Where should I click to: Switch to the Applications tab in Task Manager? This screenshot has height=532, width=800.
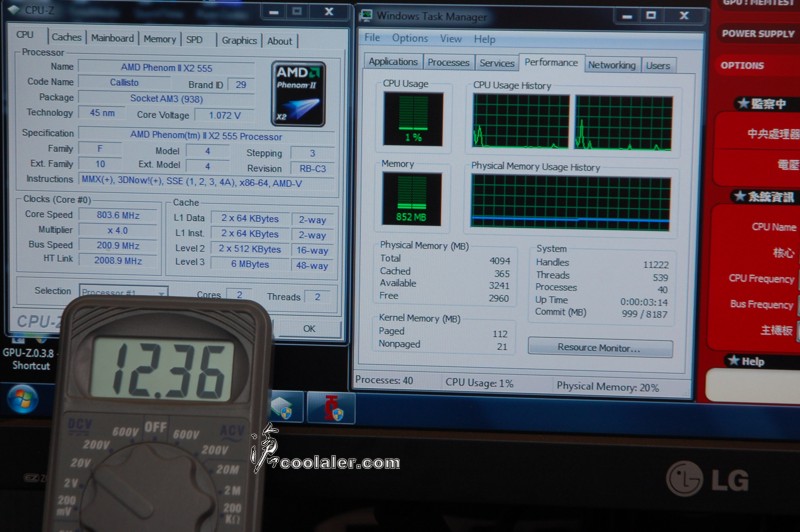(393, 62)
